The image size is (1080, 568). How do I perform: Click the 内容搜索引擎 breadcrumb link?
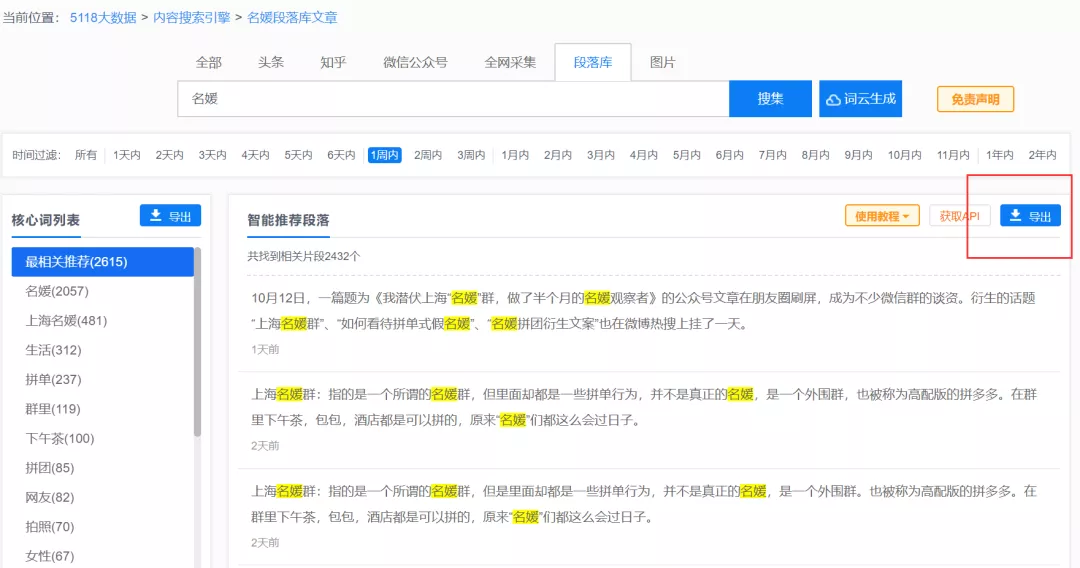click(191, 18)
